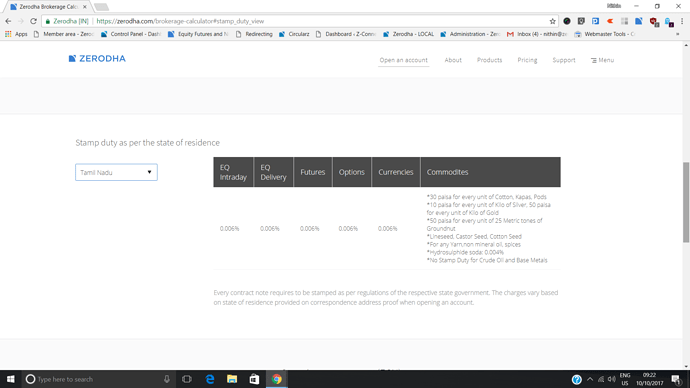690x388 pixels.
Task: Open the network status icon
Action: coord(601,379)
